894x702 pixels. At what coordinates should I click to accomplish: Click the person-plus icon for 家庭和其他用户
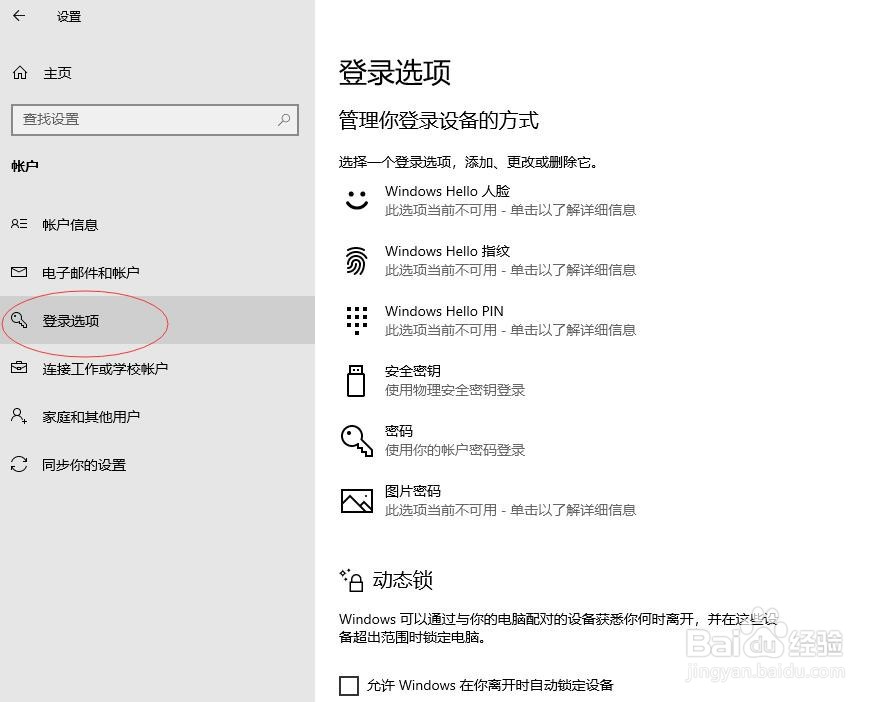pos(19,416)
